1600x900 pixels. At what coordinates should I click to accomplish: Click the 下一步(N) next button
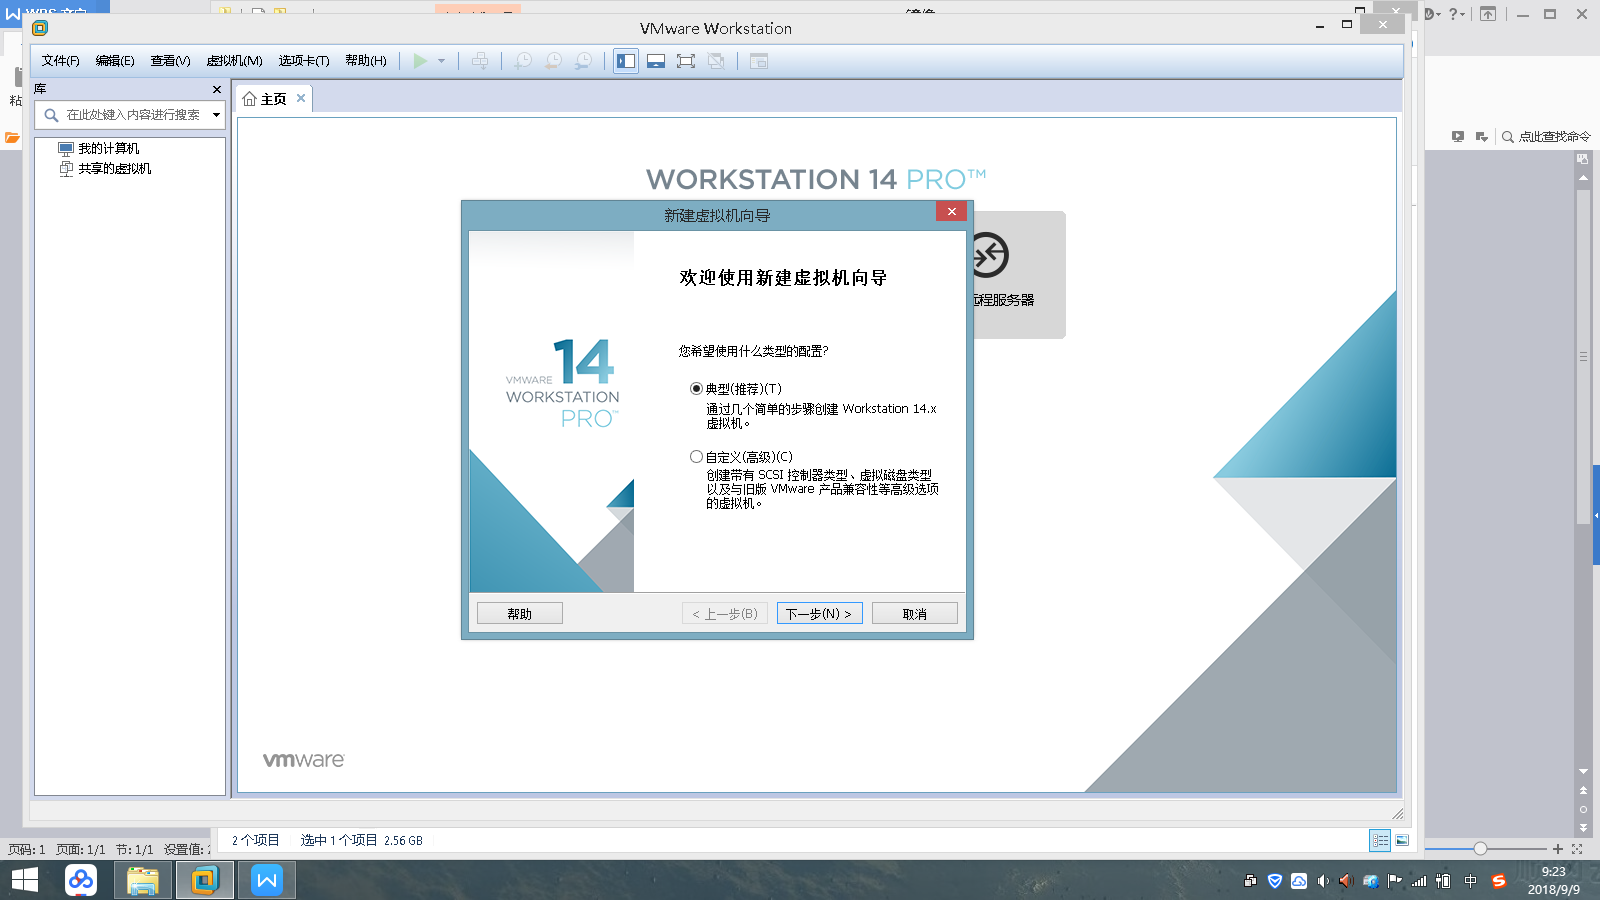click(820, 613)
